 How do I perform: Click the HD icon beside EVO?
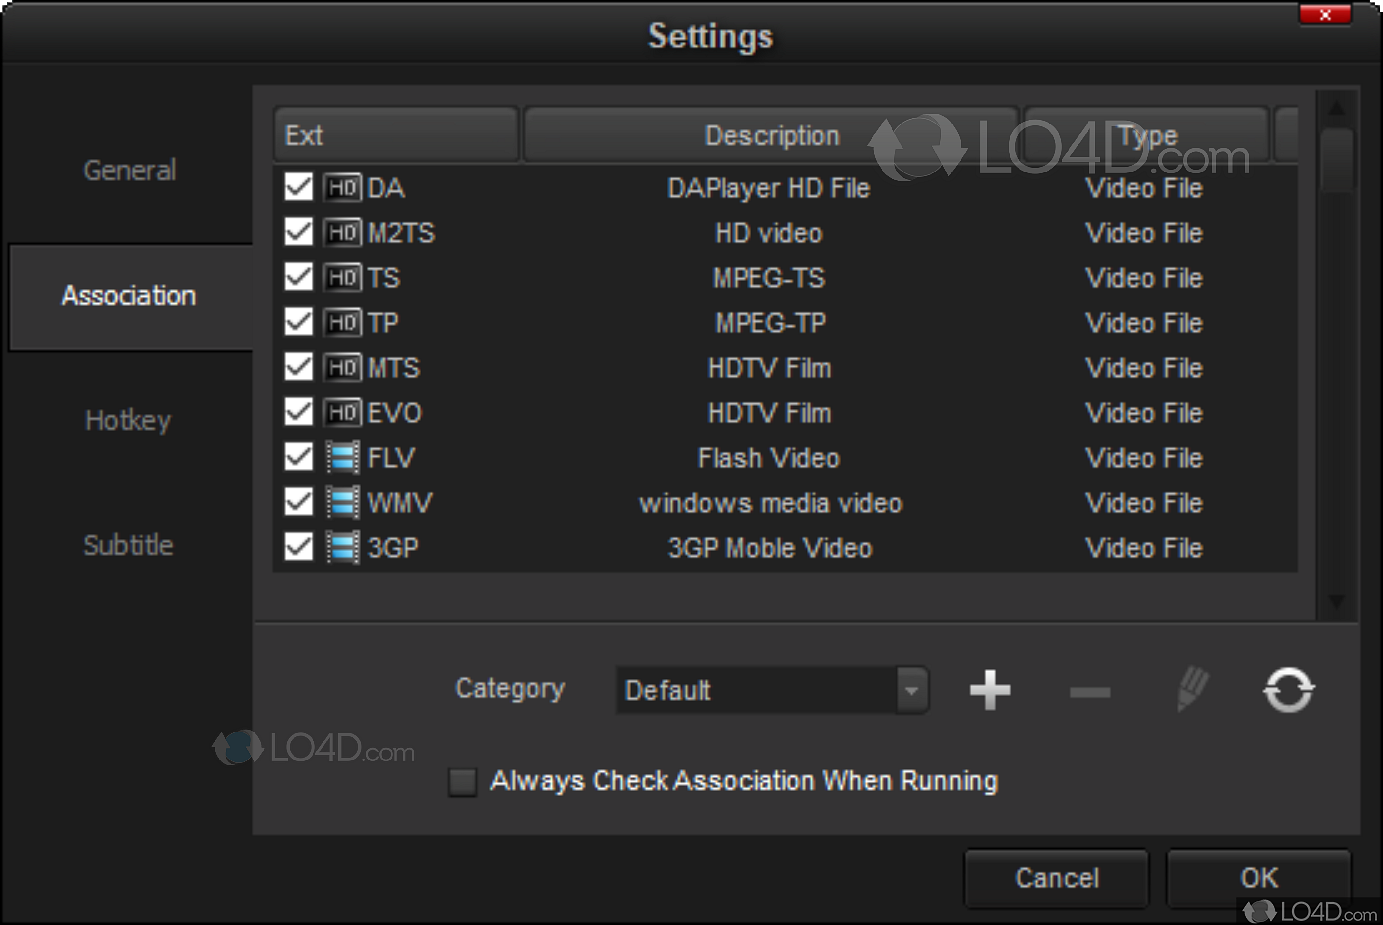[343, 413]
